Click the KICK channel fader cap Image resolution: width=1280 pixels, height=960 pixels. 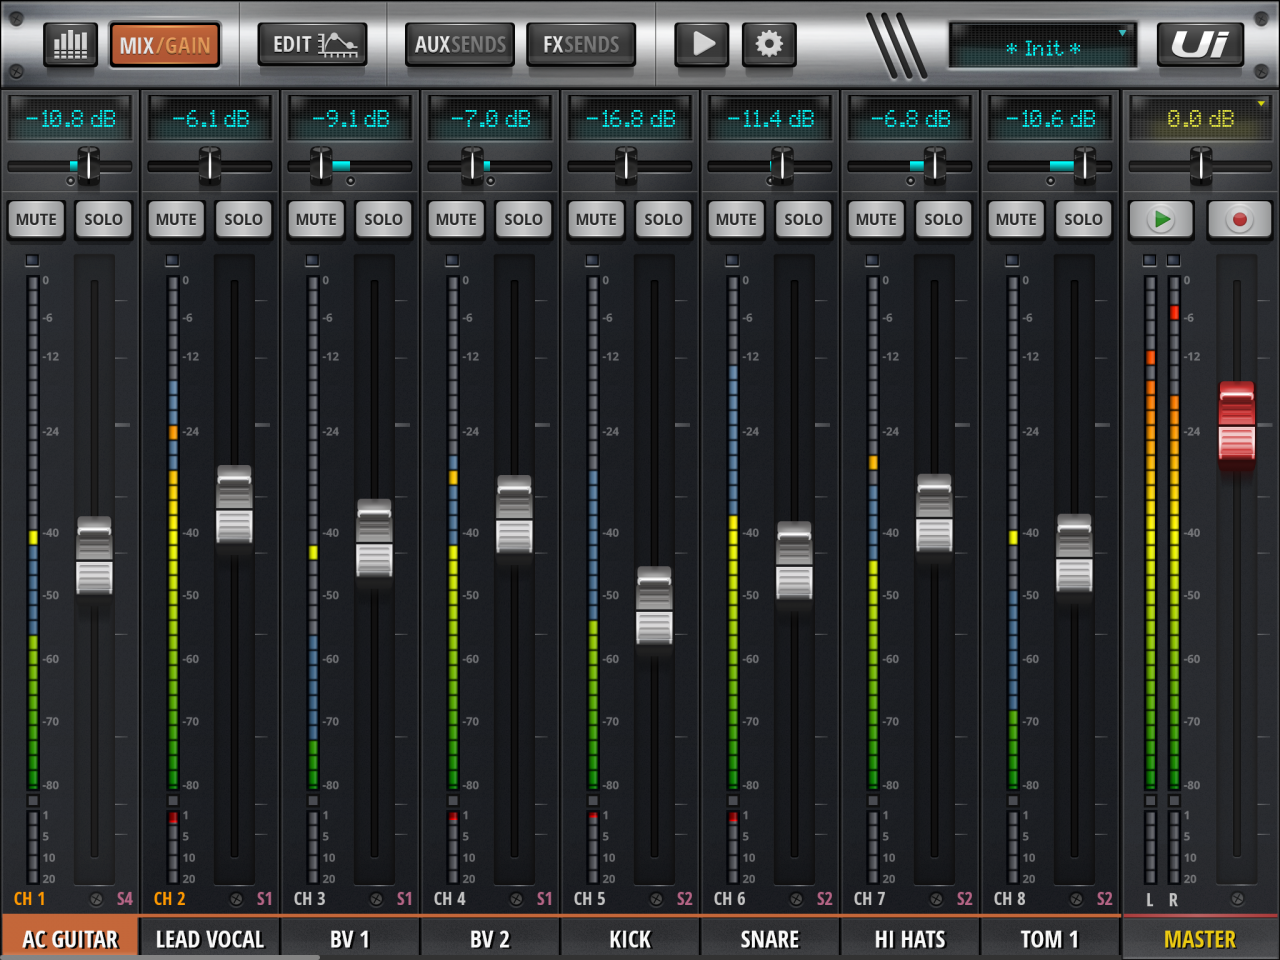click(655, 606)
